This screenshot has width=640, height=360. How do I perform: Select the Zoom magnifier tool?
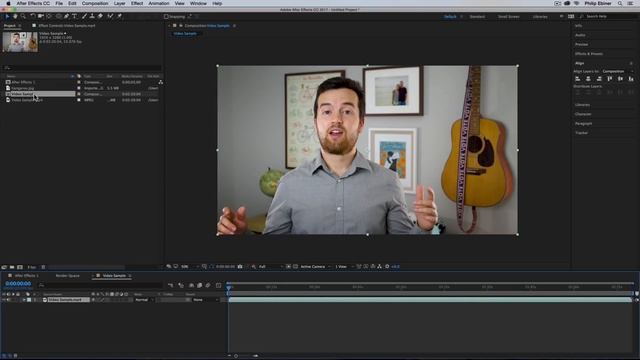pyautogui.click(x=23, y=16)
